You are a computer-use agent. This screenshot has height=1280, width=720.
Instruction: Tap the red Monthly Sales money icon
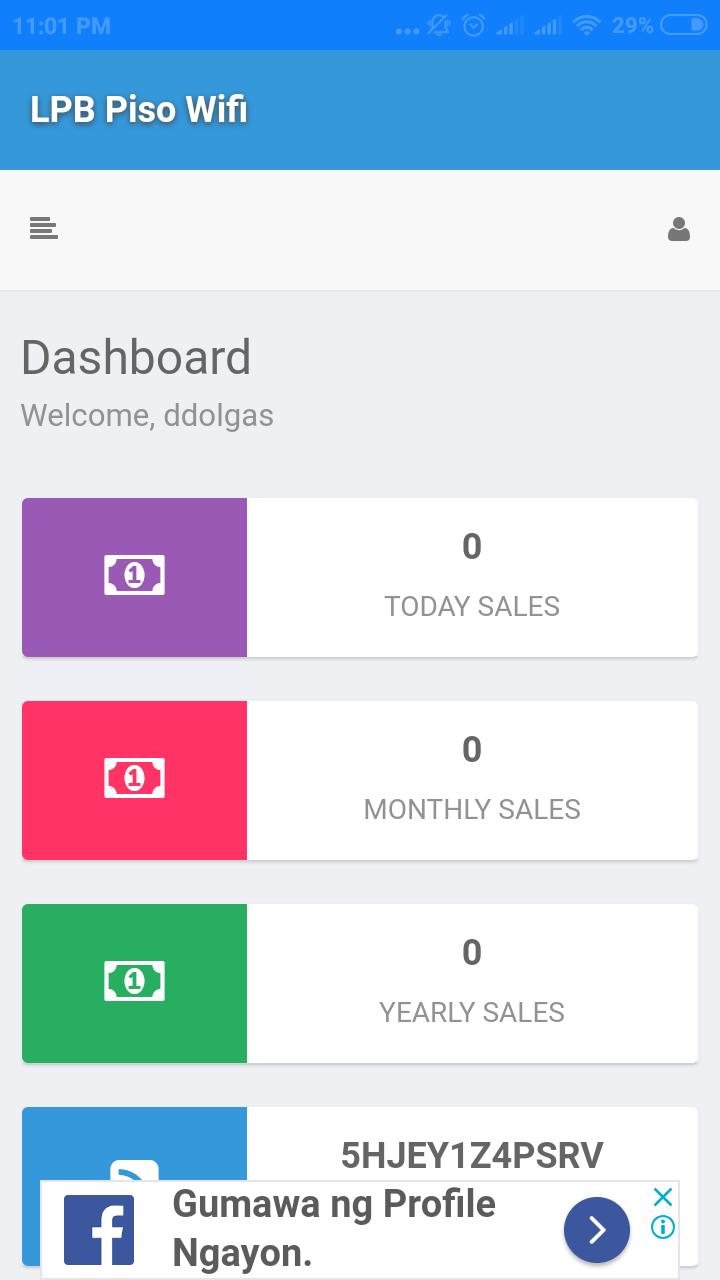click(134, 779)
